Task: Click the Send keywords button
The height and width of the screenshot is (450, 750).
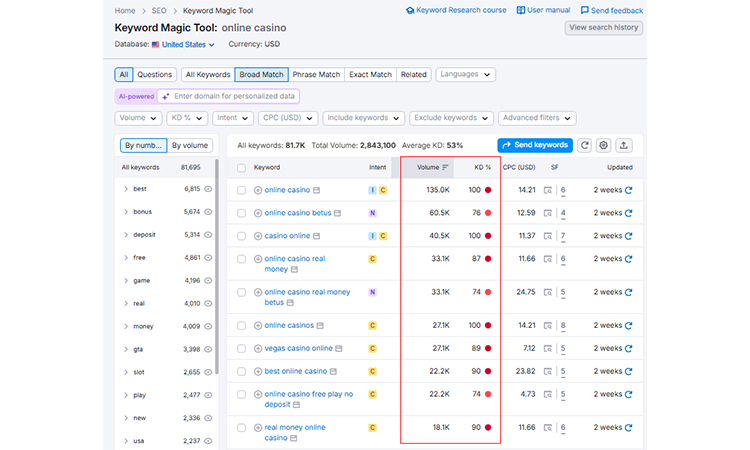Action: tap(535, 145)
